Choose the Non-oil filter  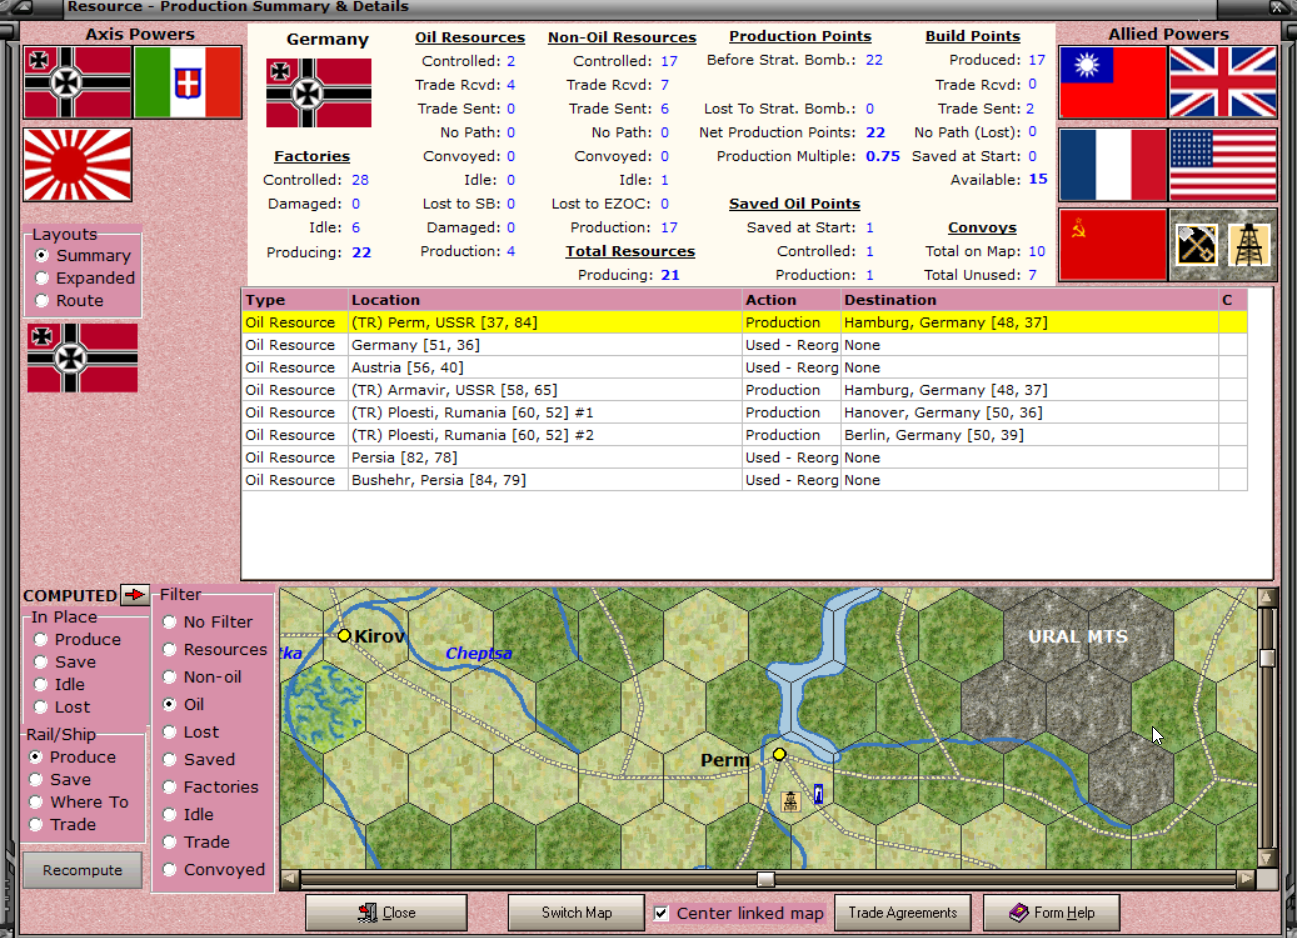coord(202,677)
